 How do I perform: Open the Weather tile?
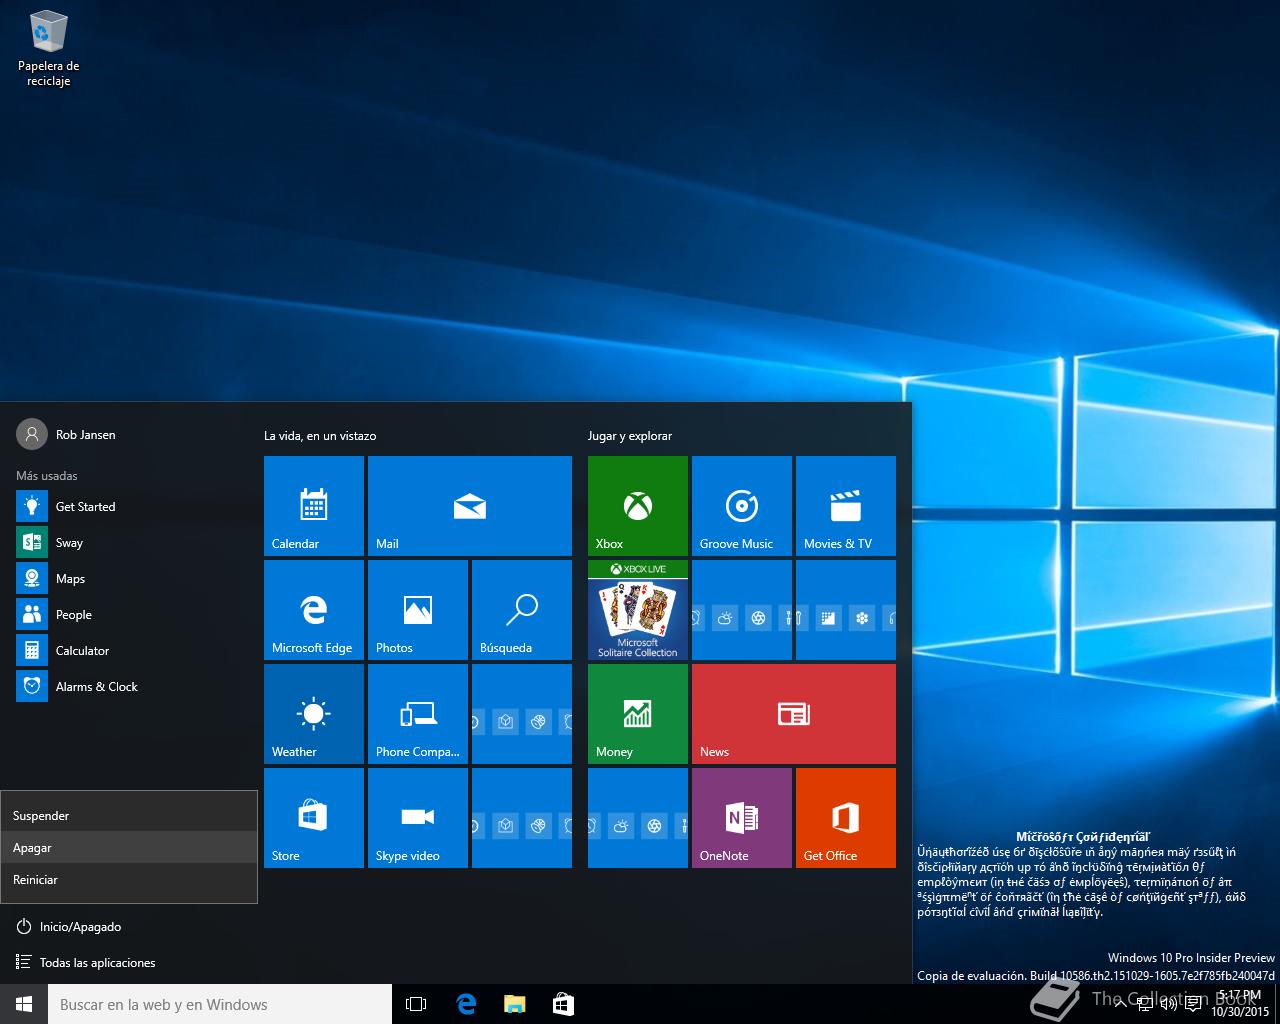pos(314,714)
